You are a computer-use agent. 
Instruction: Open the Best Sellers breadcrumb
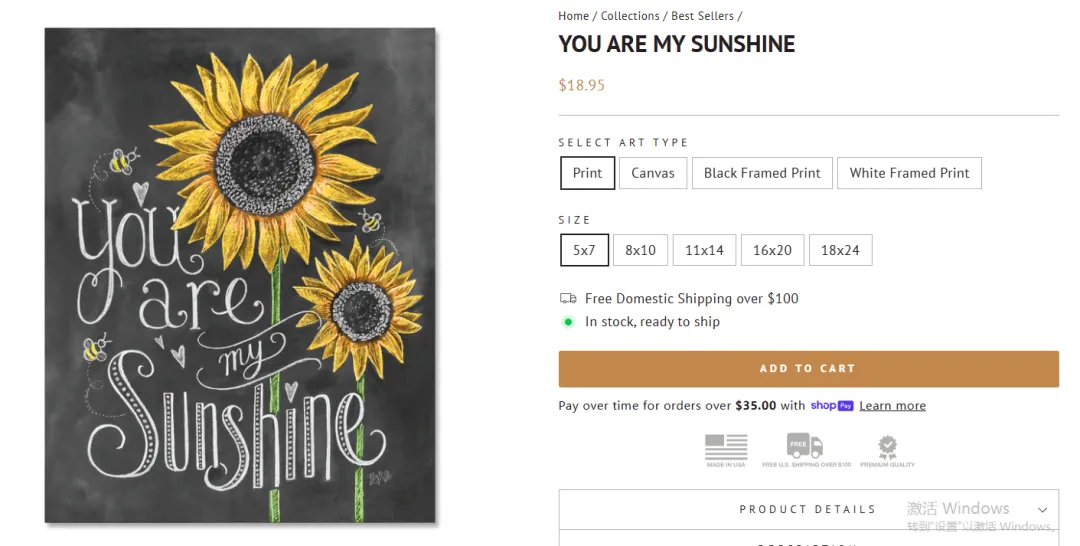coord(702,16)
